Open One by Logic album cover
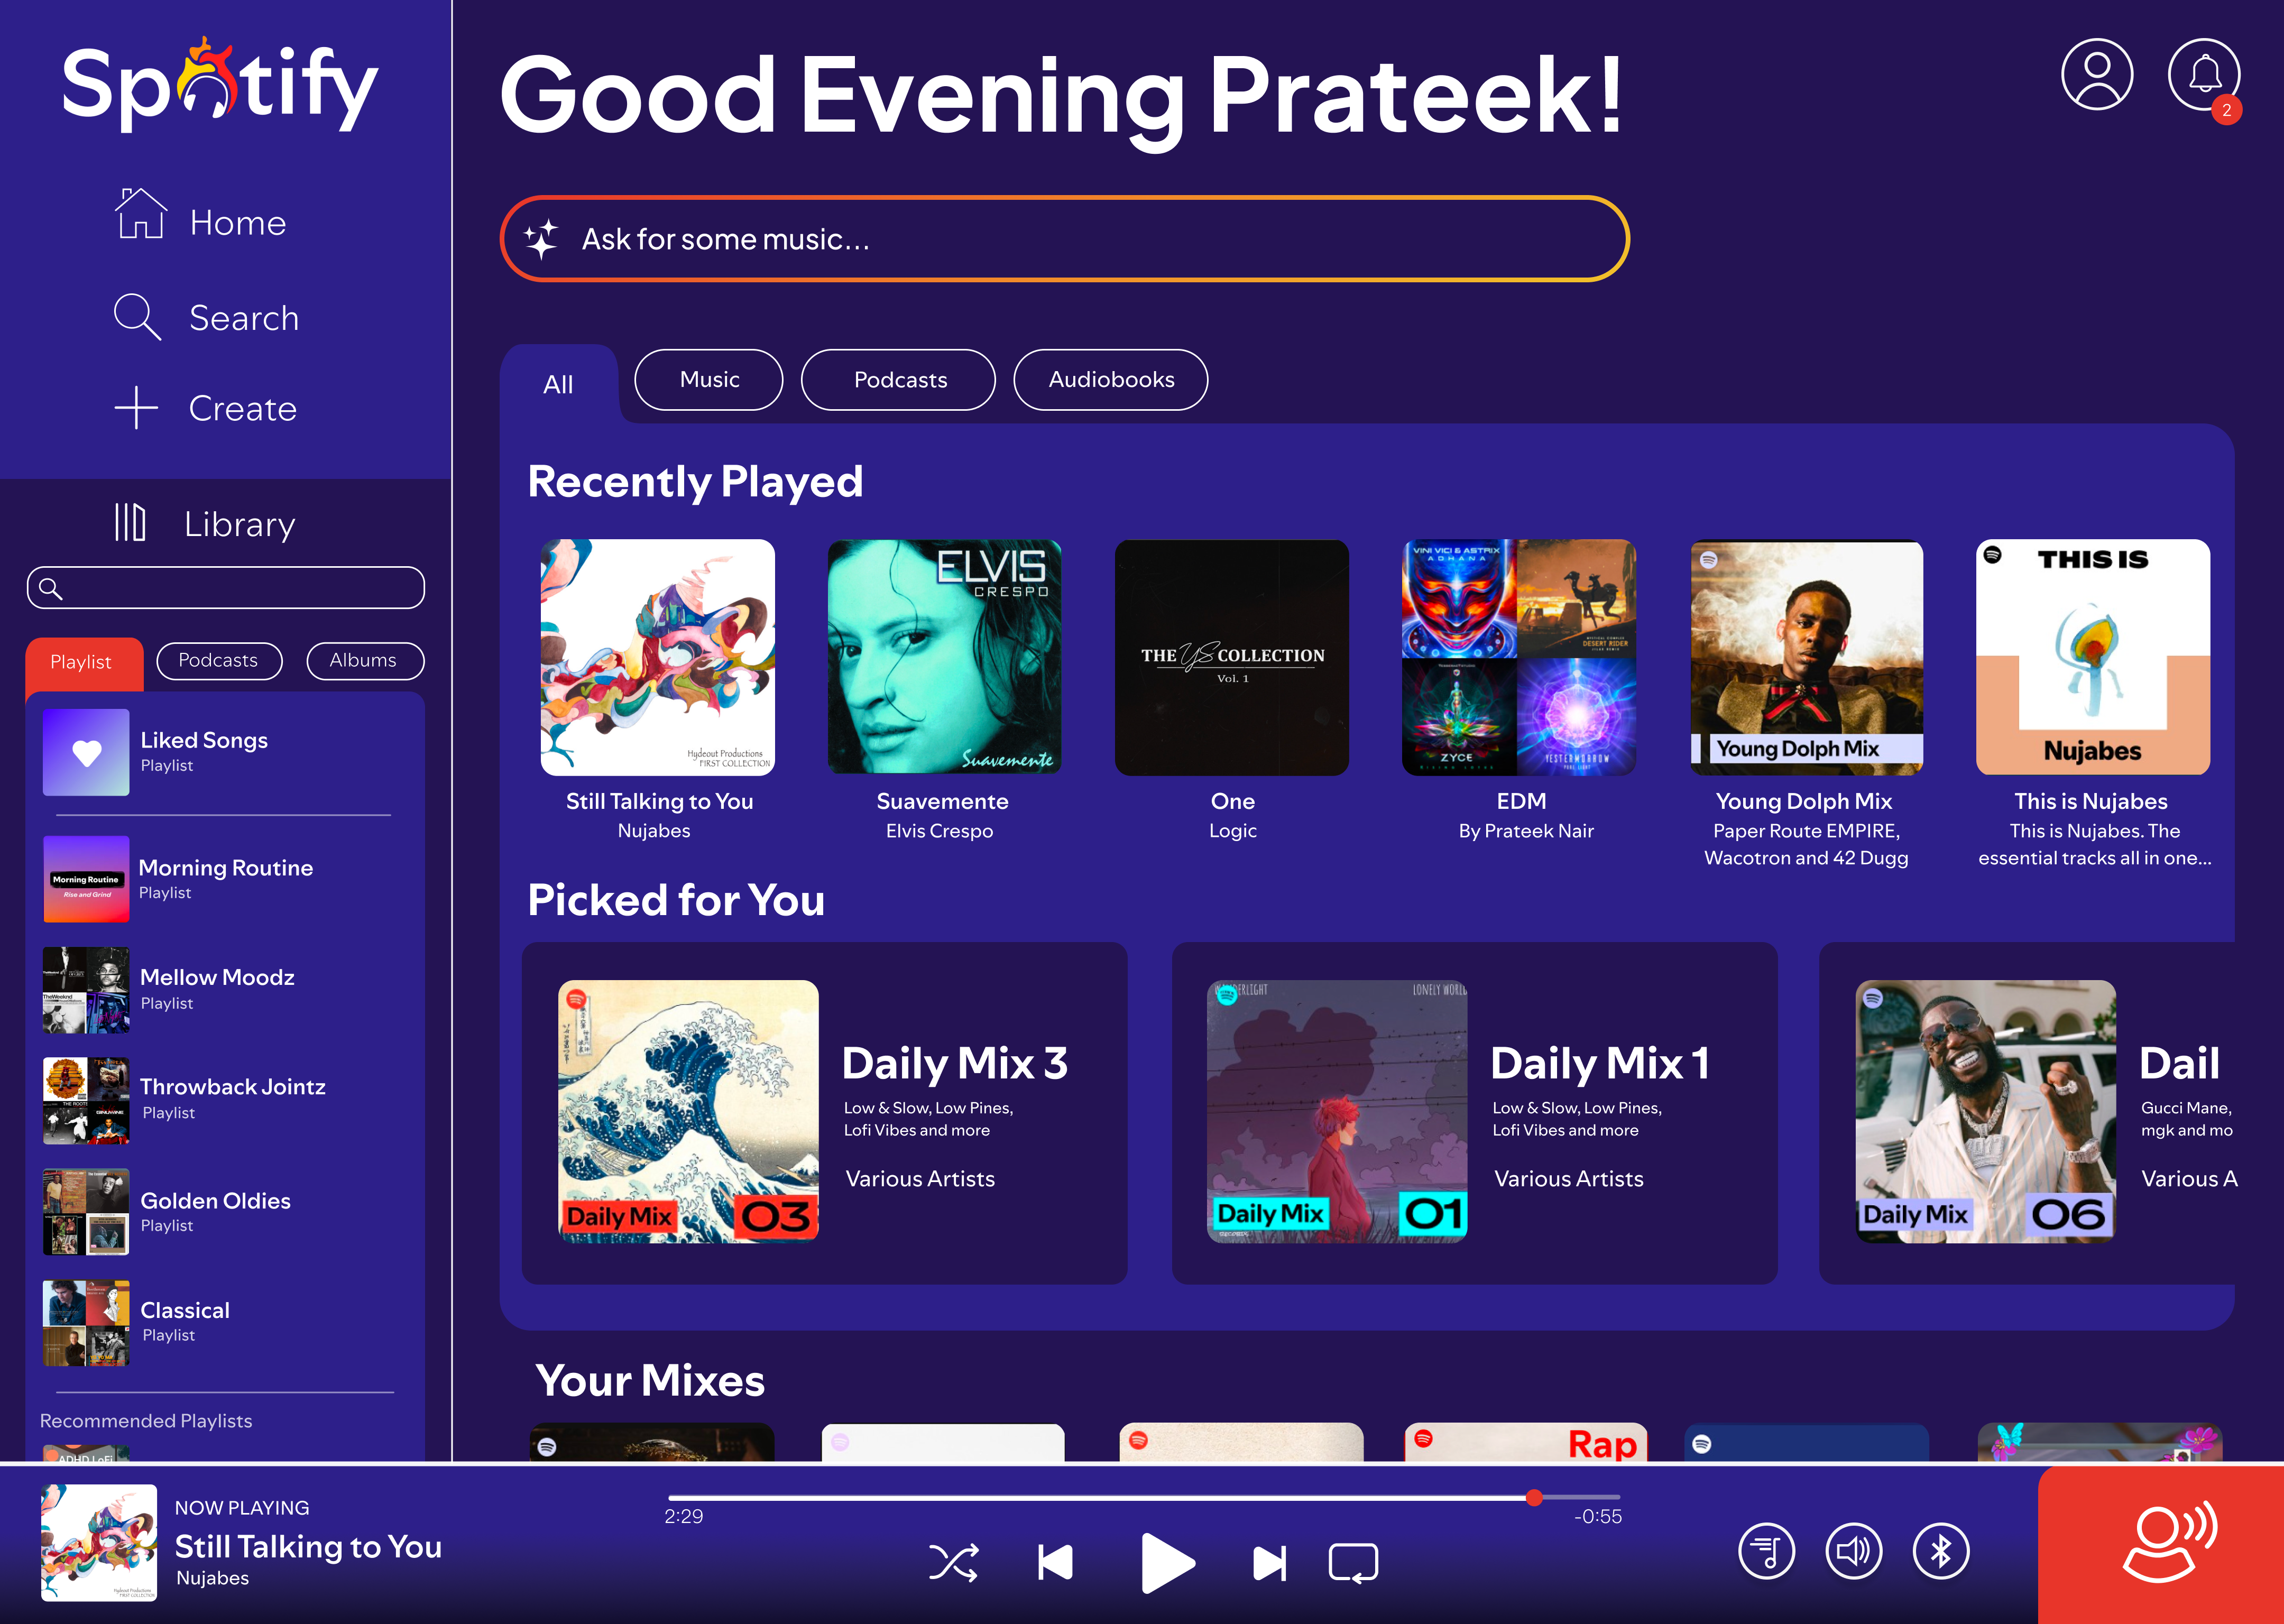Screen dimensions: 2284x1624 [1231, 657]
